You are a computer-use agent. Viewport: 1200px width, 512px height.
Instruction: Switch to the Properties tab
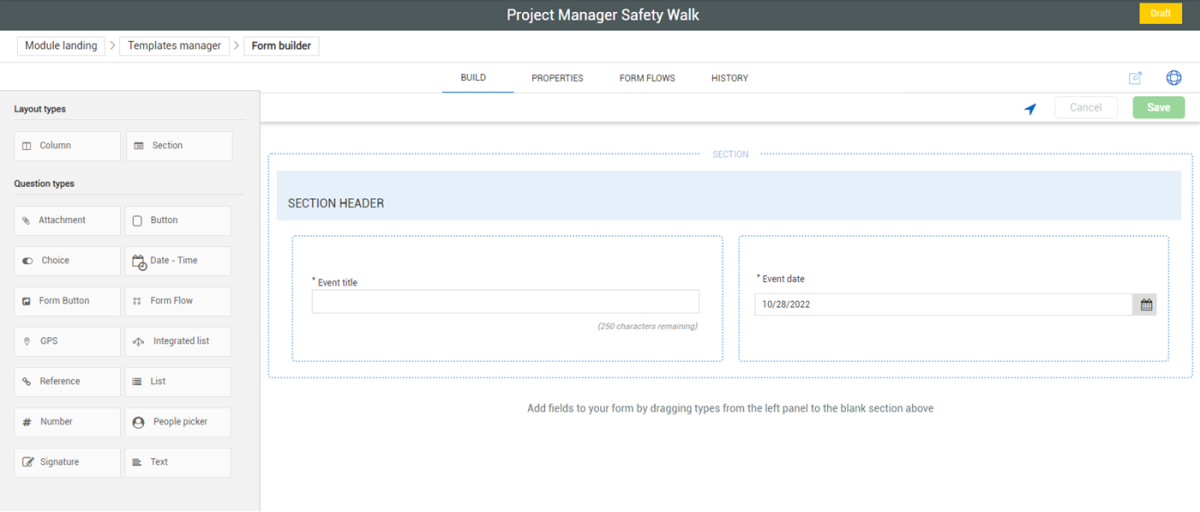click(557, 78)
